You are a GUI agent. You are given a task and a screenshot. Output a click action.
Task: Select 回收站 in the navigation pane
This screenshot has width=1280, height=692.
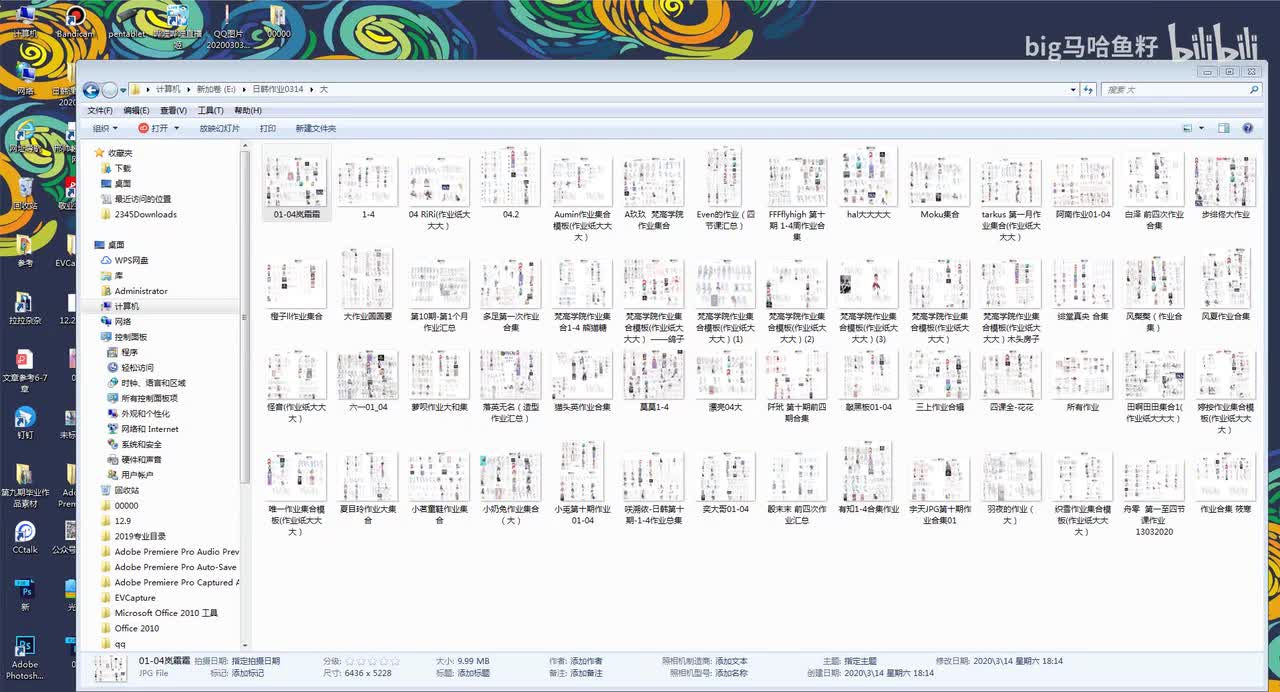point(126,490)
